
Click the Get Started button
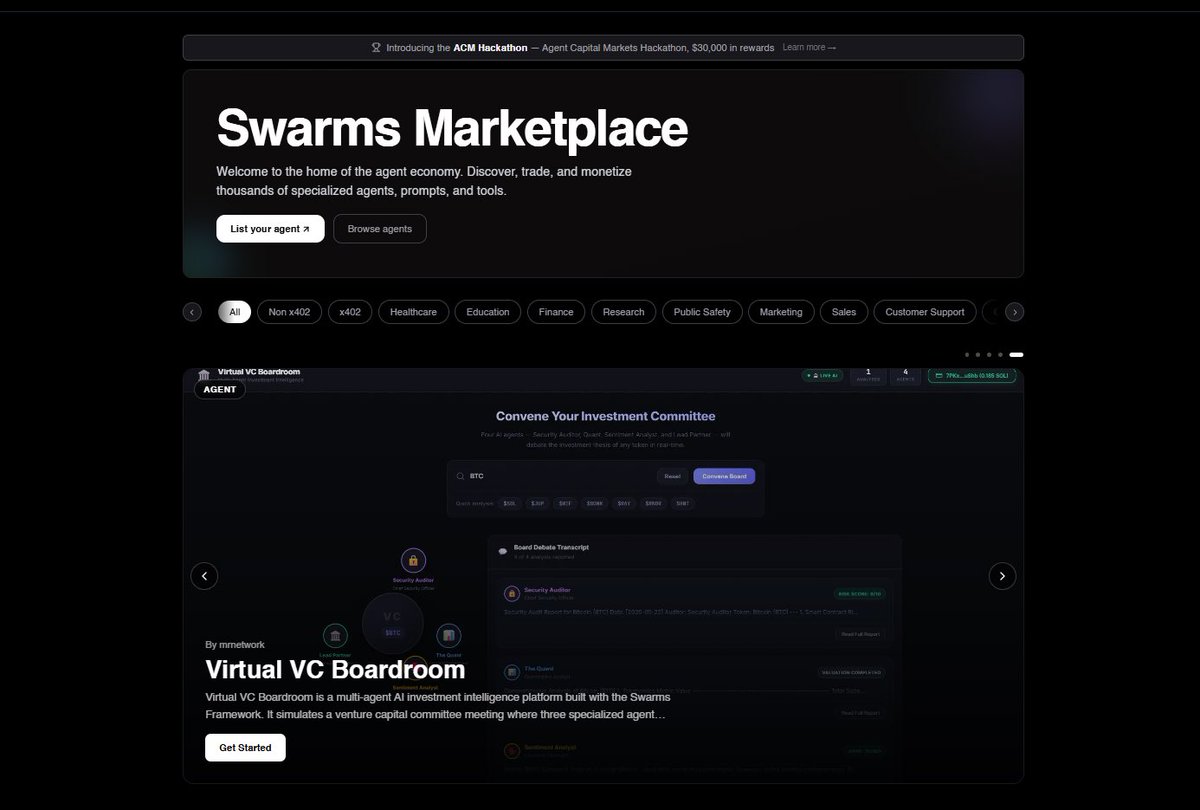pyautogui.click(x=245, y=748)
